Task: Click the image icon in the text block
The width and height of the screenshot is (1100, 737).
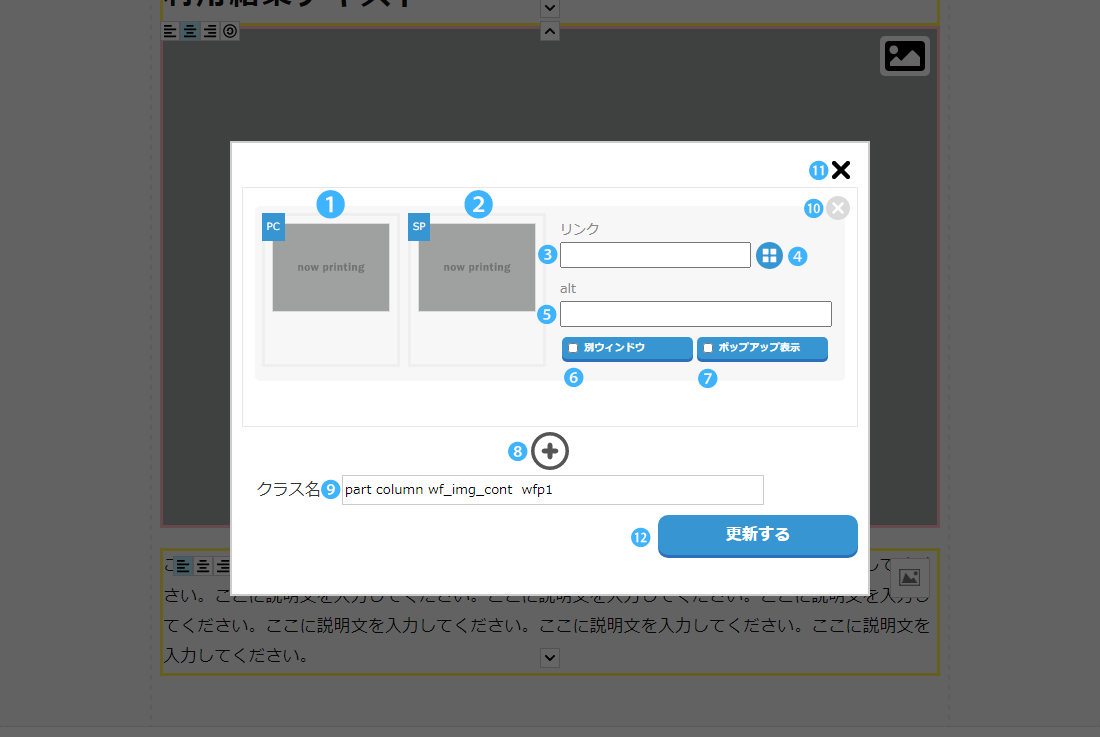Action: pyautogui.click(x=909, y=577)
